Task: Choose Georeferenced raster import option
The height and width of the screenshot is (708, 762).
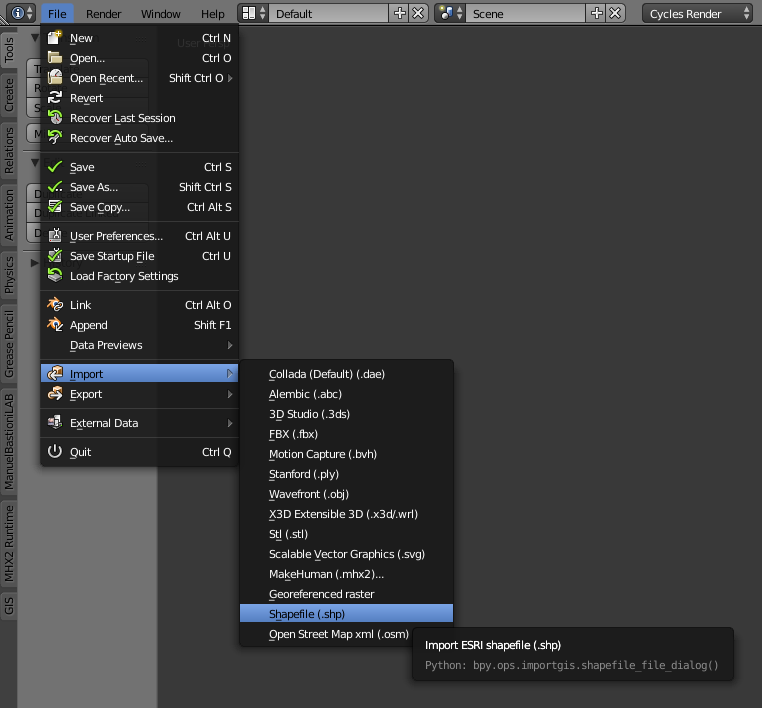Action: (x=346, y=594)
